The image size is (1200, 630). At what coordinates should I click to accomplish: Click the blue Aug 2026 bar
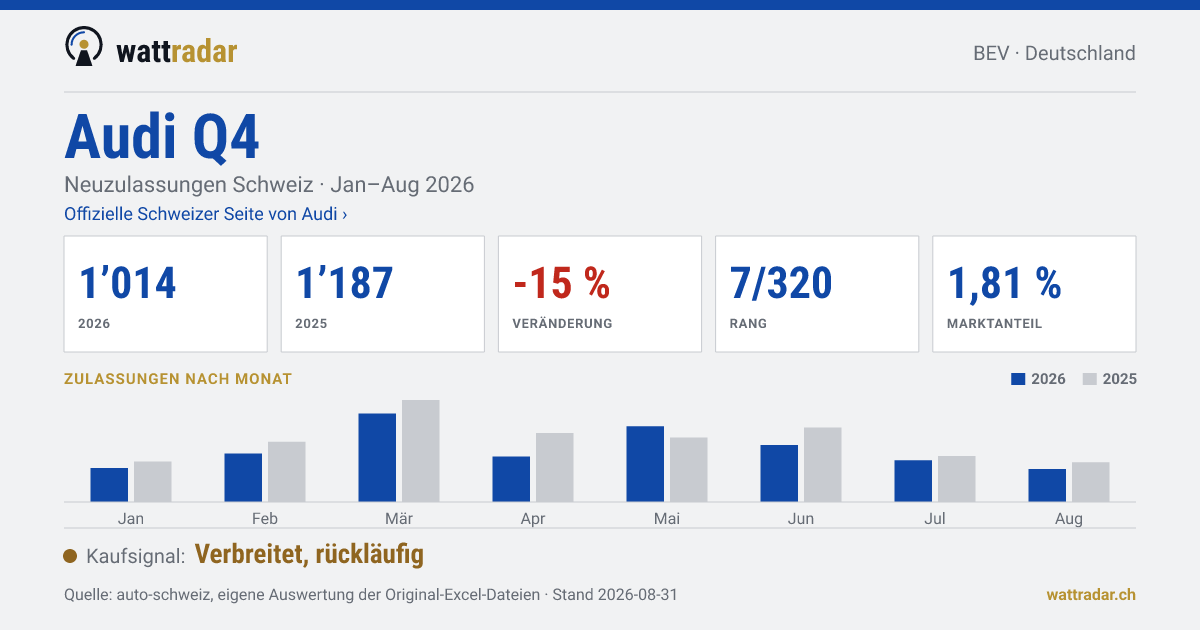pyautogui.click(x=1047, y=485)
